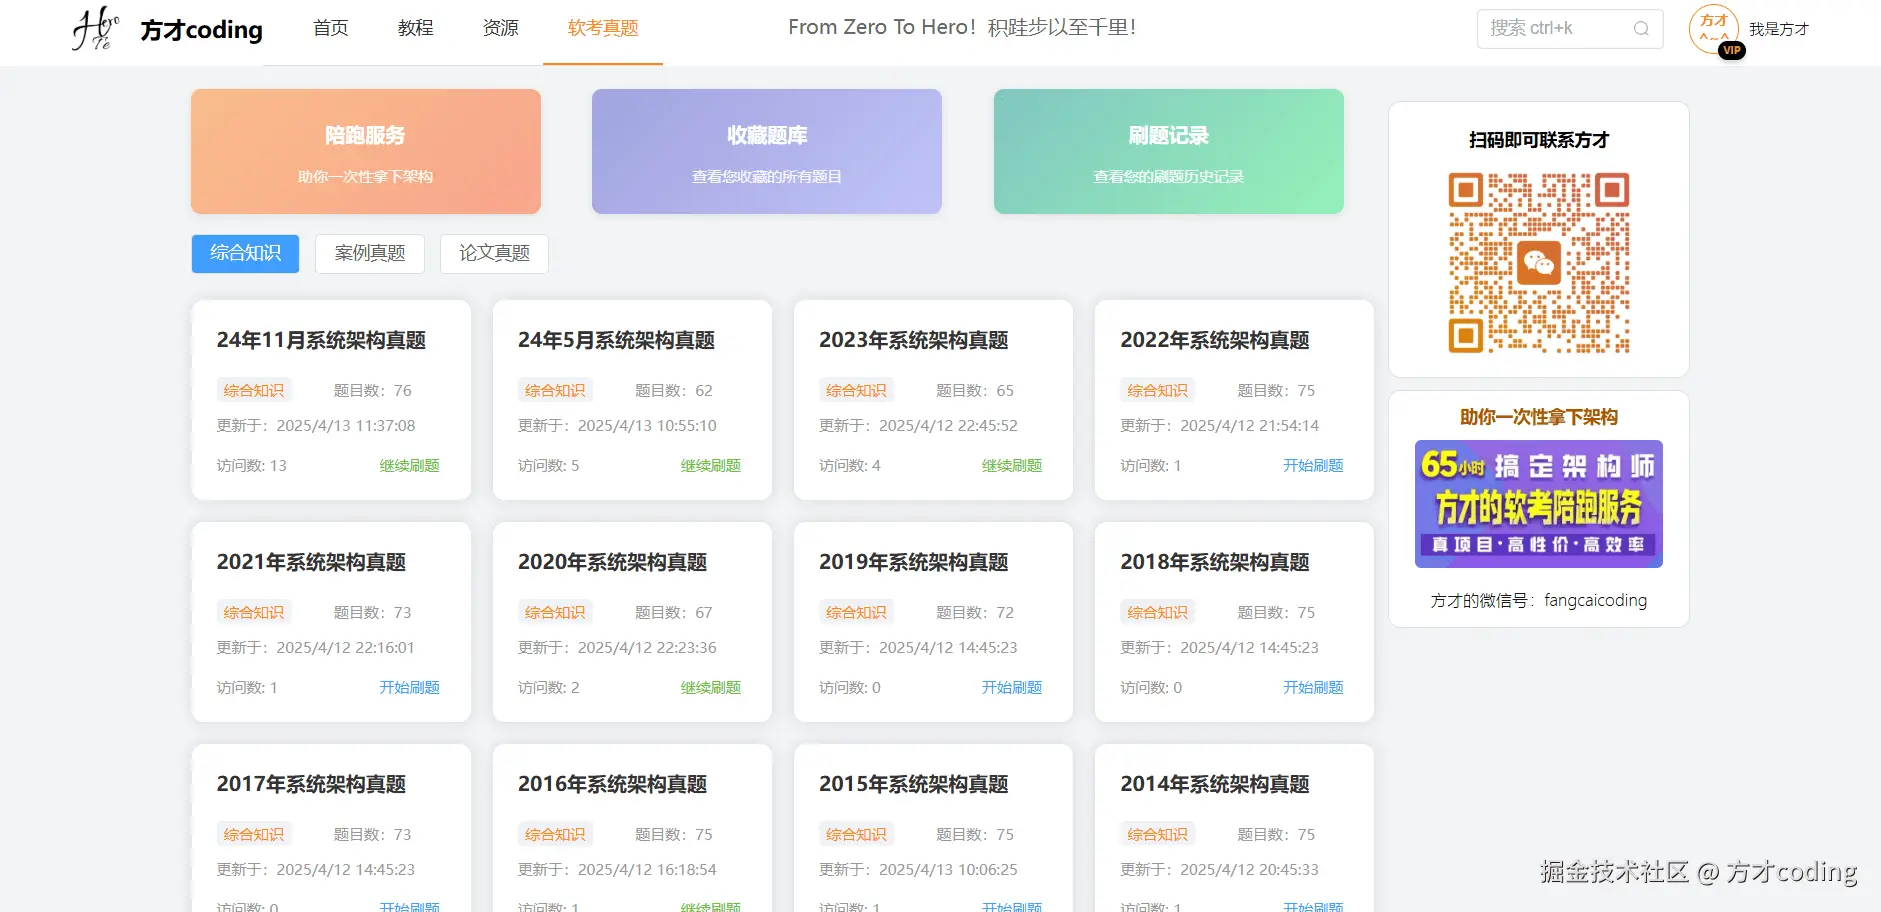Click 开始刷题 on 2022年系统架构真题
The image size is (1881, 912).
(1313, 466)
